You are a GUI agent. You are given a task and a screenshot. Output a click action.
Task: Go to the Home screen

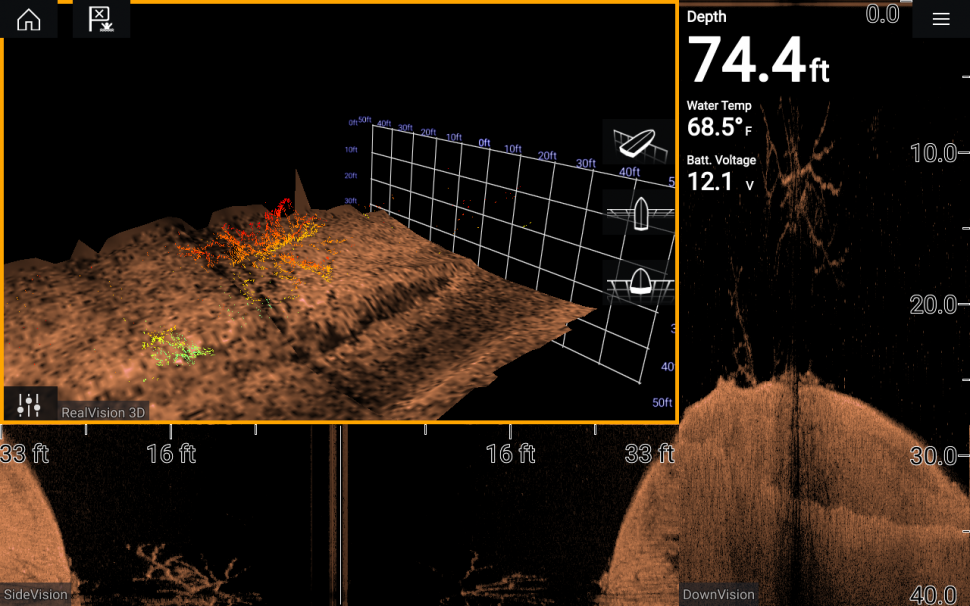pos(28,19)
